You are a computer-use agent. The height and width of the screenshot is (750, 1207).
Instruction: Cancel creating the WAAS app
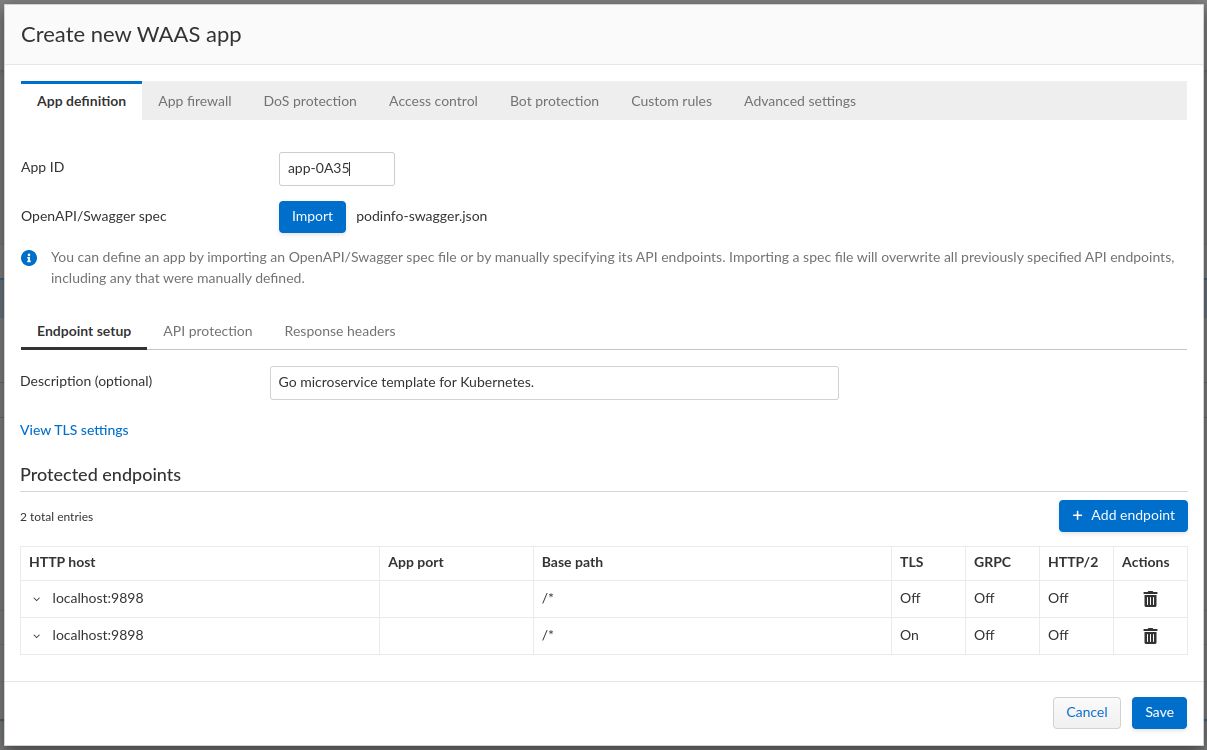pyautogui.click(x=1086, y=712)
